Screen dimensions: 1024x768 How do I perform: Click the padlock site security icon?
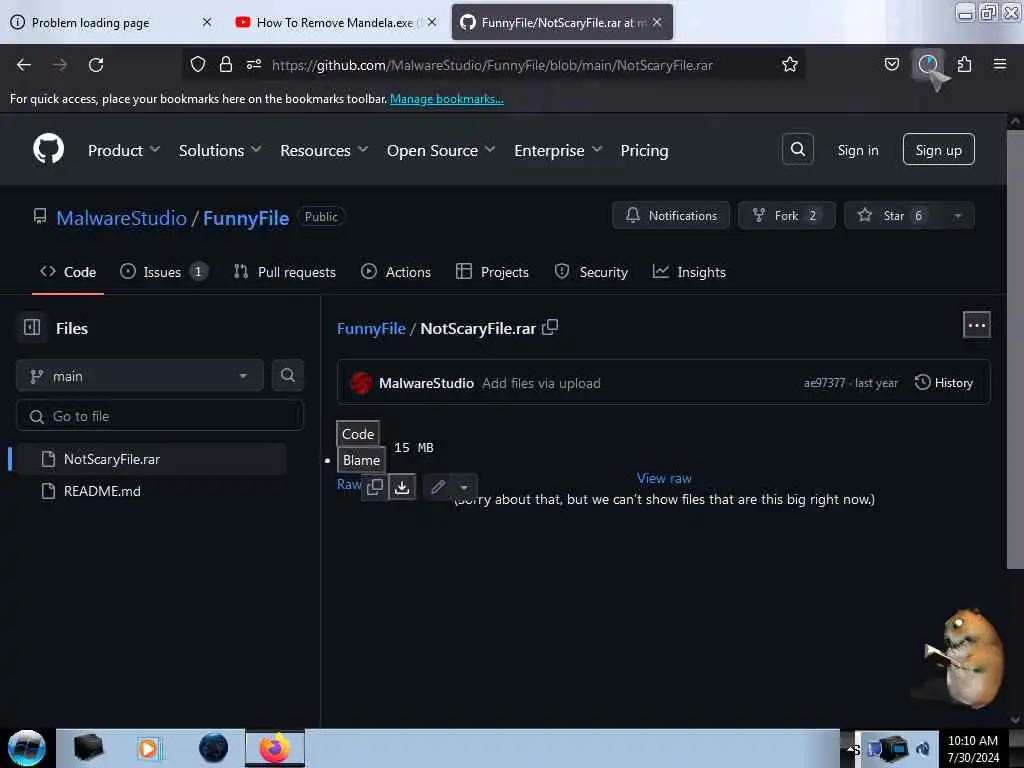pos(226,64)
